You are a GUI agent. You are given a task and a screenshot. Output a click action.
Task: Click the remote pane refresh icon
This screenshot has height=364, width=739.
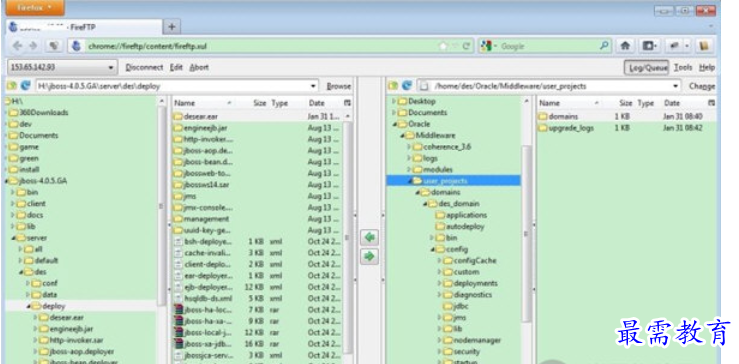tap(407, 86)
